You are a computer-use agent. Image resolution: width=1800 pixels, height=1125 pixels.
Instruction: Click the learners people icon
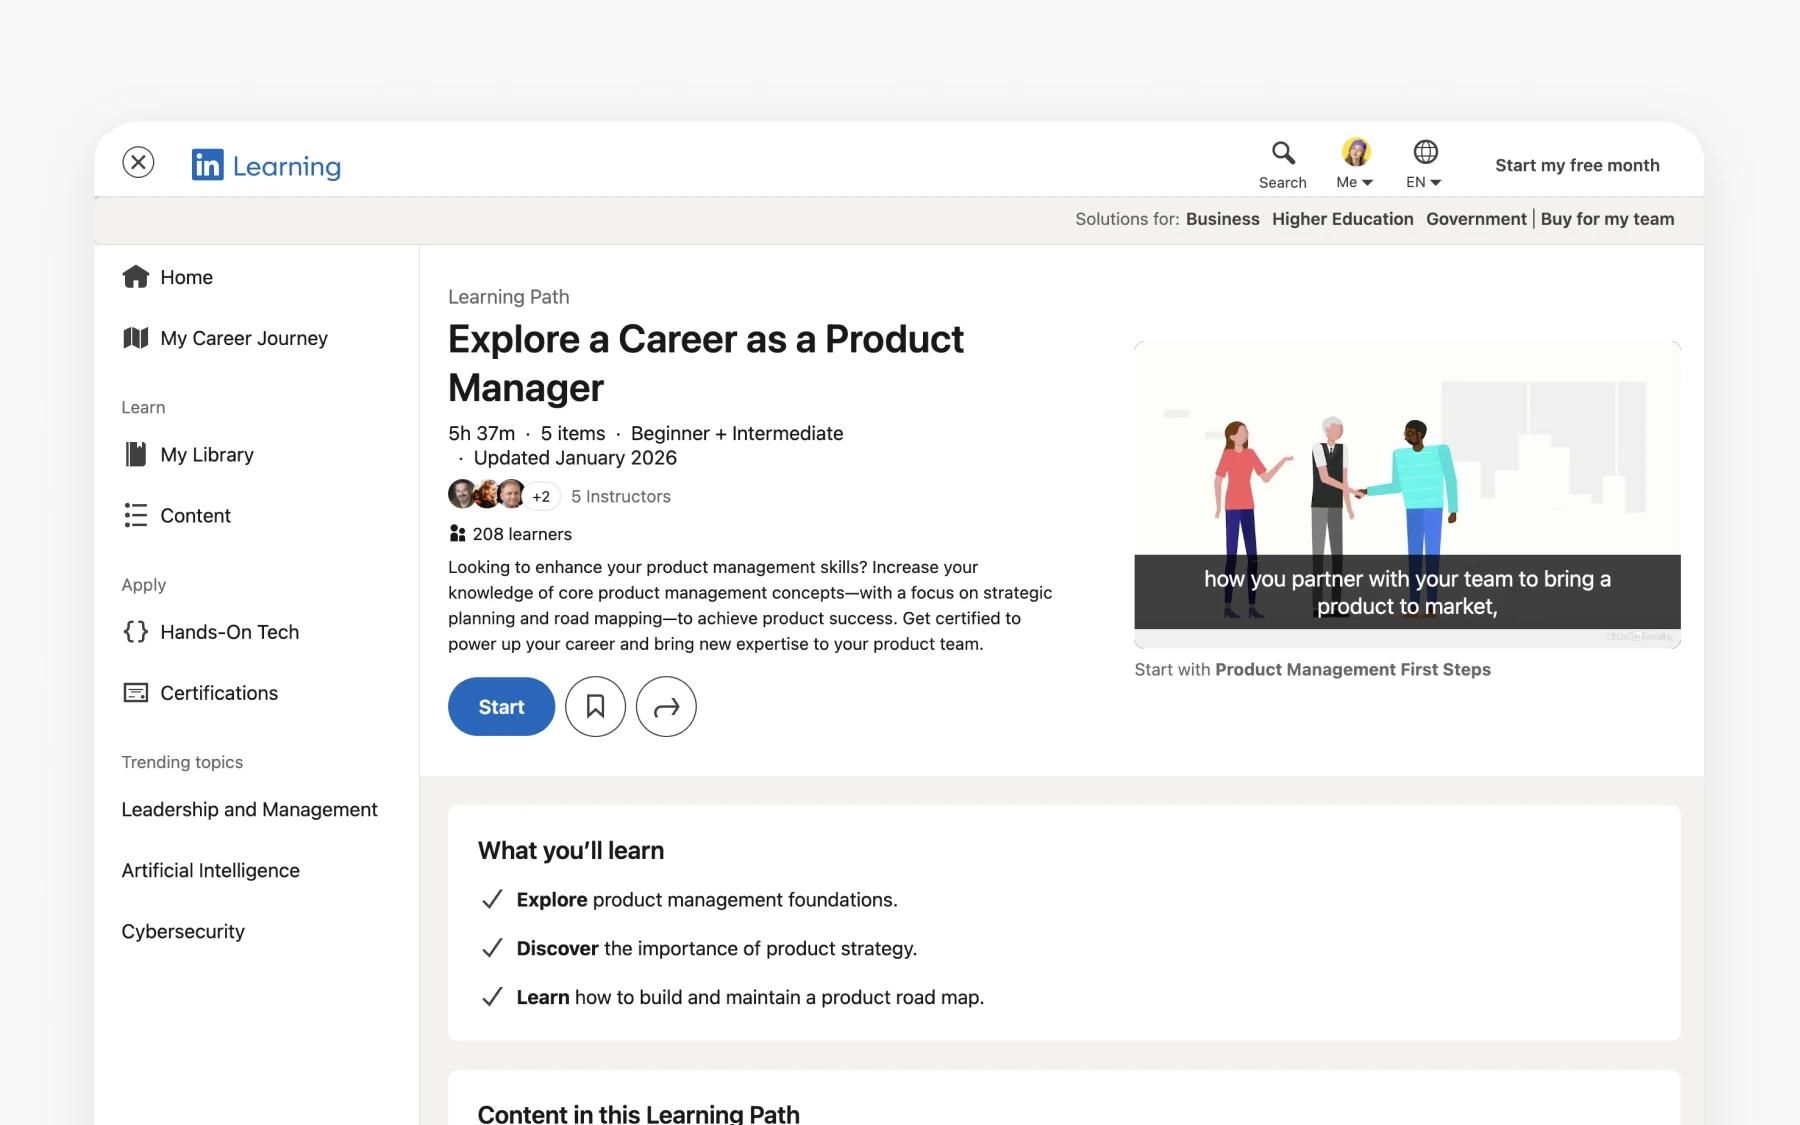(457, 533)
